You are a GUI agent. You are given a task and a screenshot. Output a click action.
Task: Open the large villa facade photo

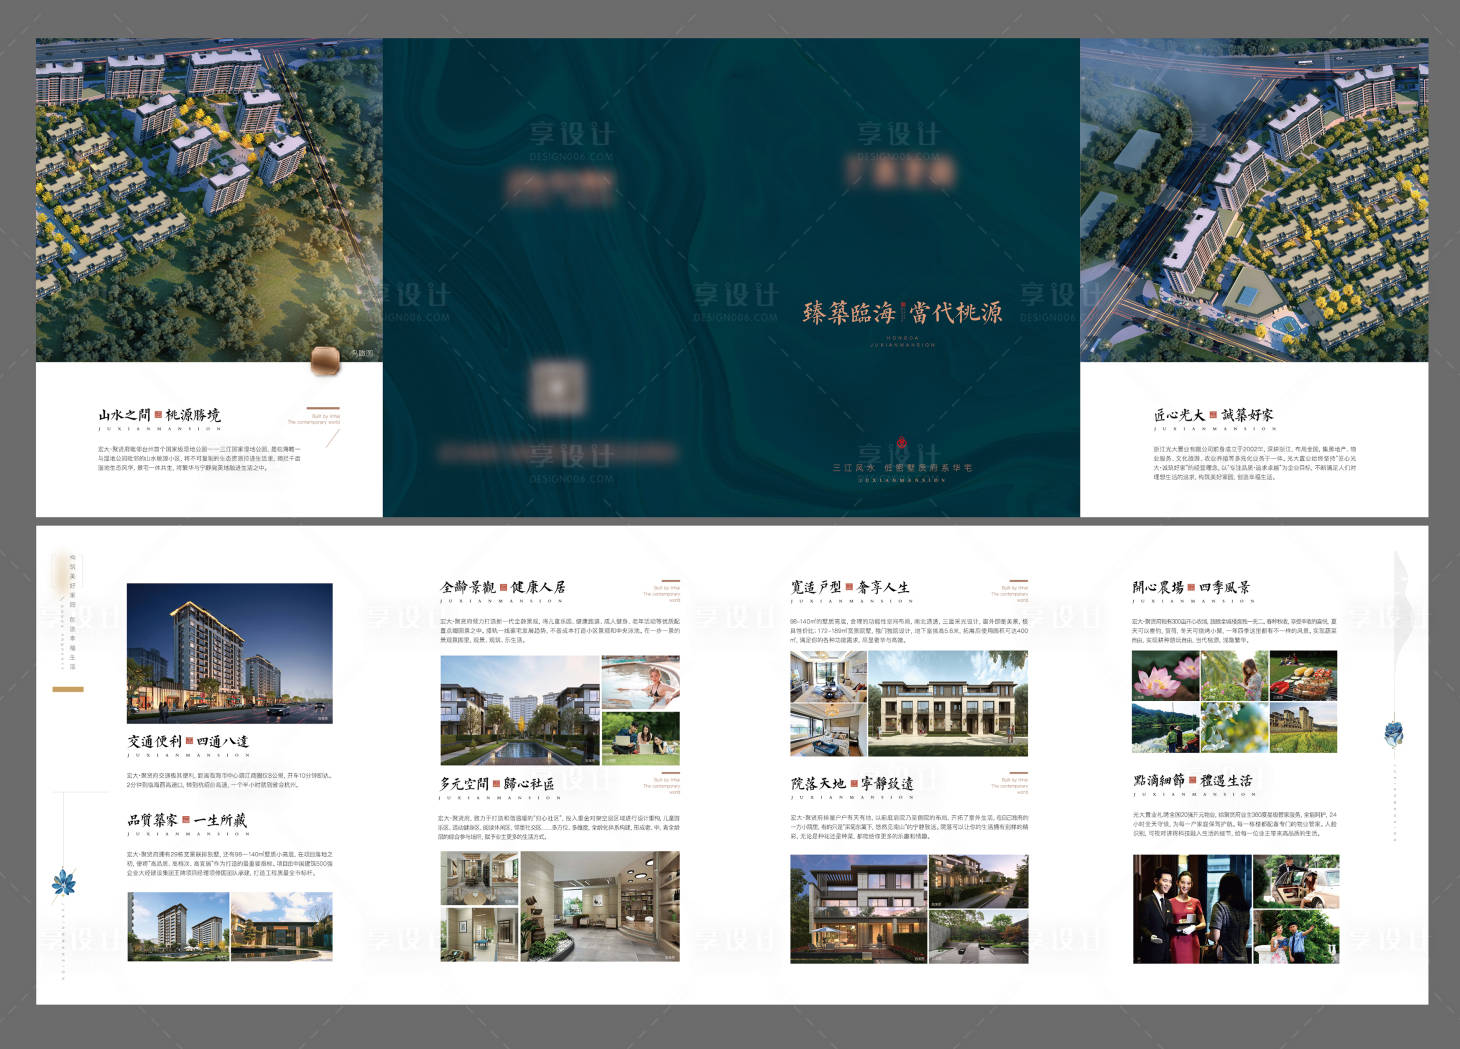(947, 703)
